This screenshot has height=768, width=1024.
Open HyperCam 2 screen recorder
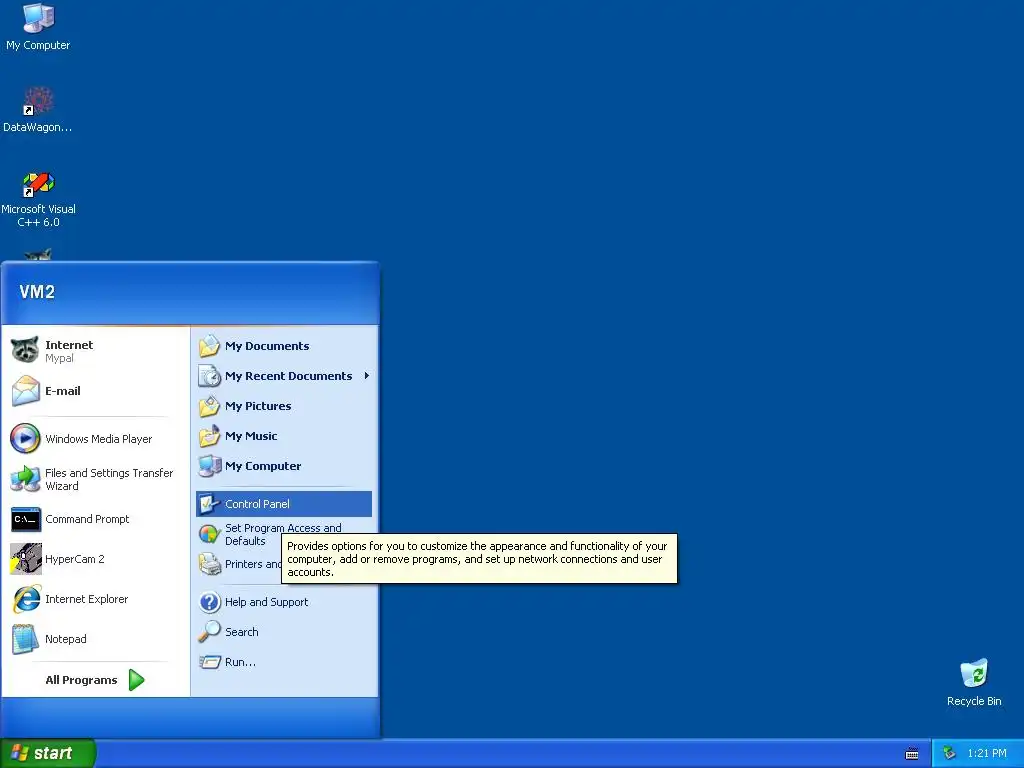[x=95, y=559]
